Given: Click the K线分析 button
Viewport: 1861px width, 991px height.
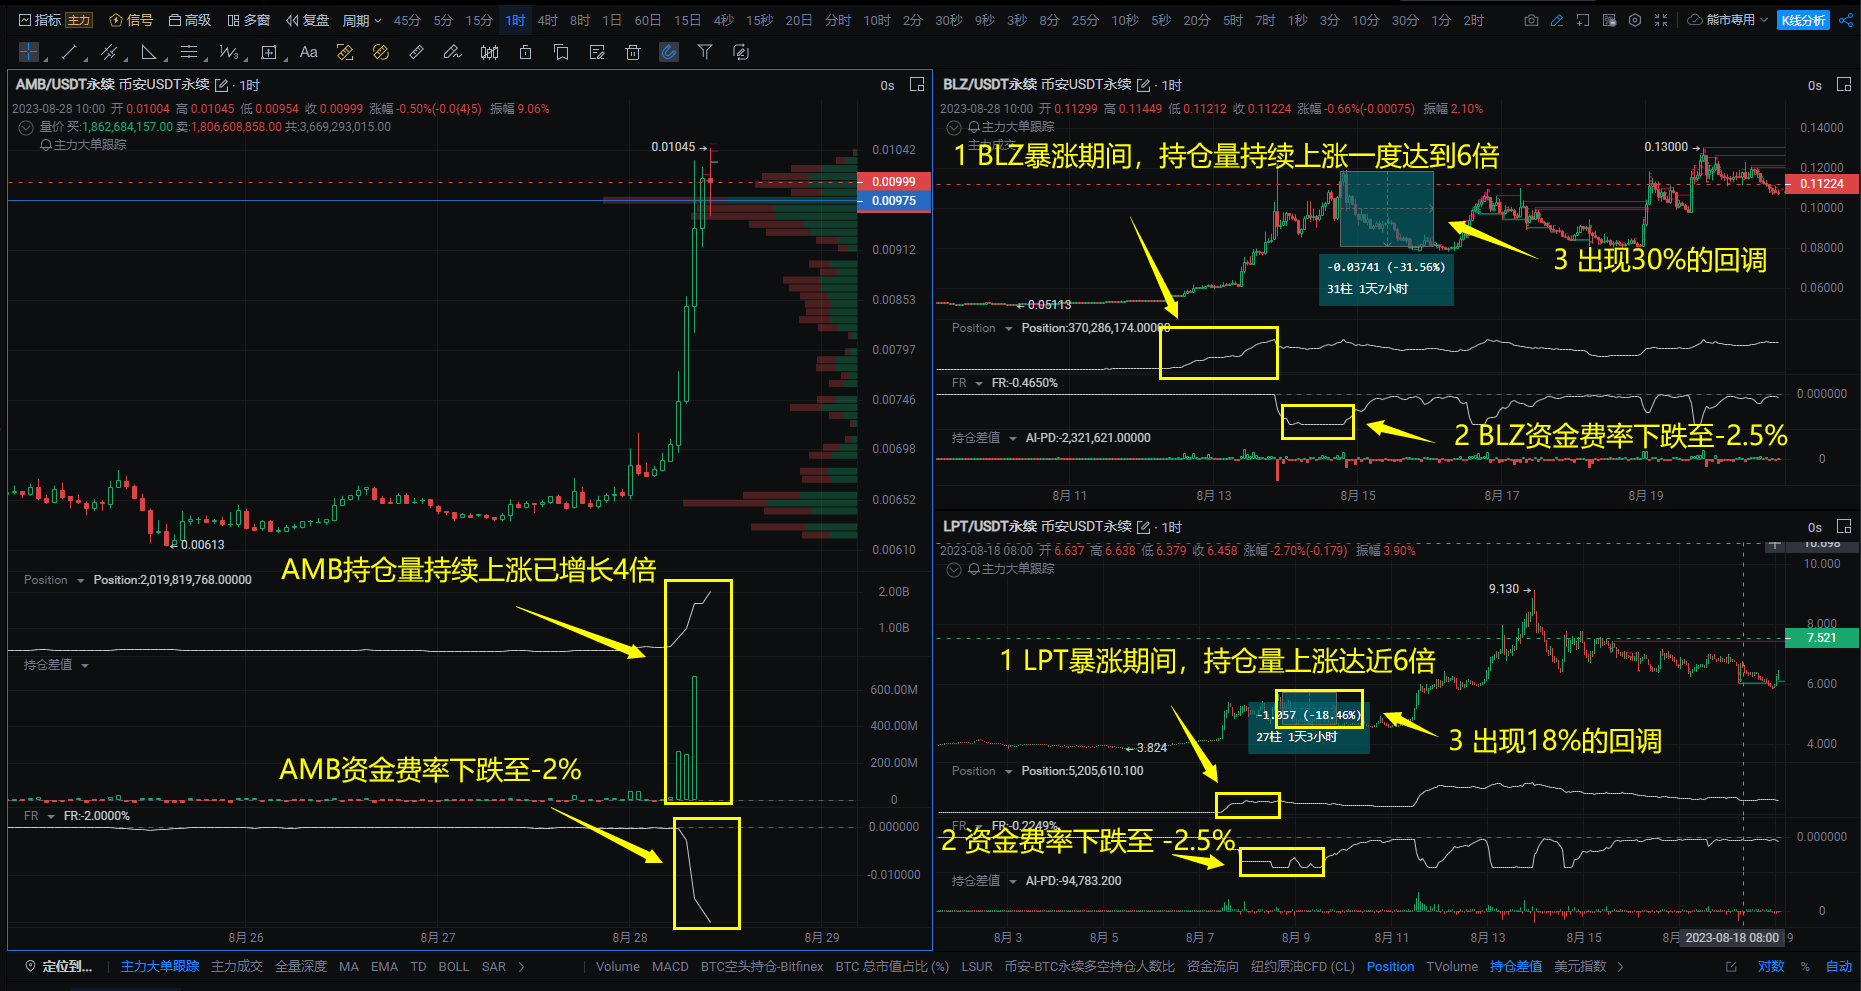Looking at the screenshot, I should coord(1803,20).
